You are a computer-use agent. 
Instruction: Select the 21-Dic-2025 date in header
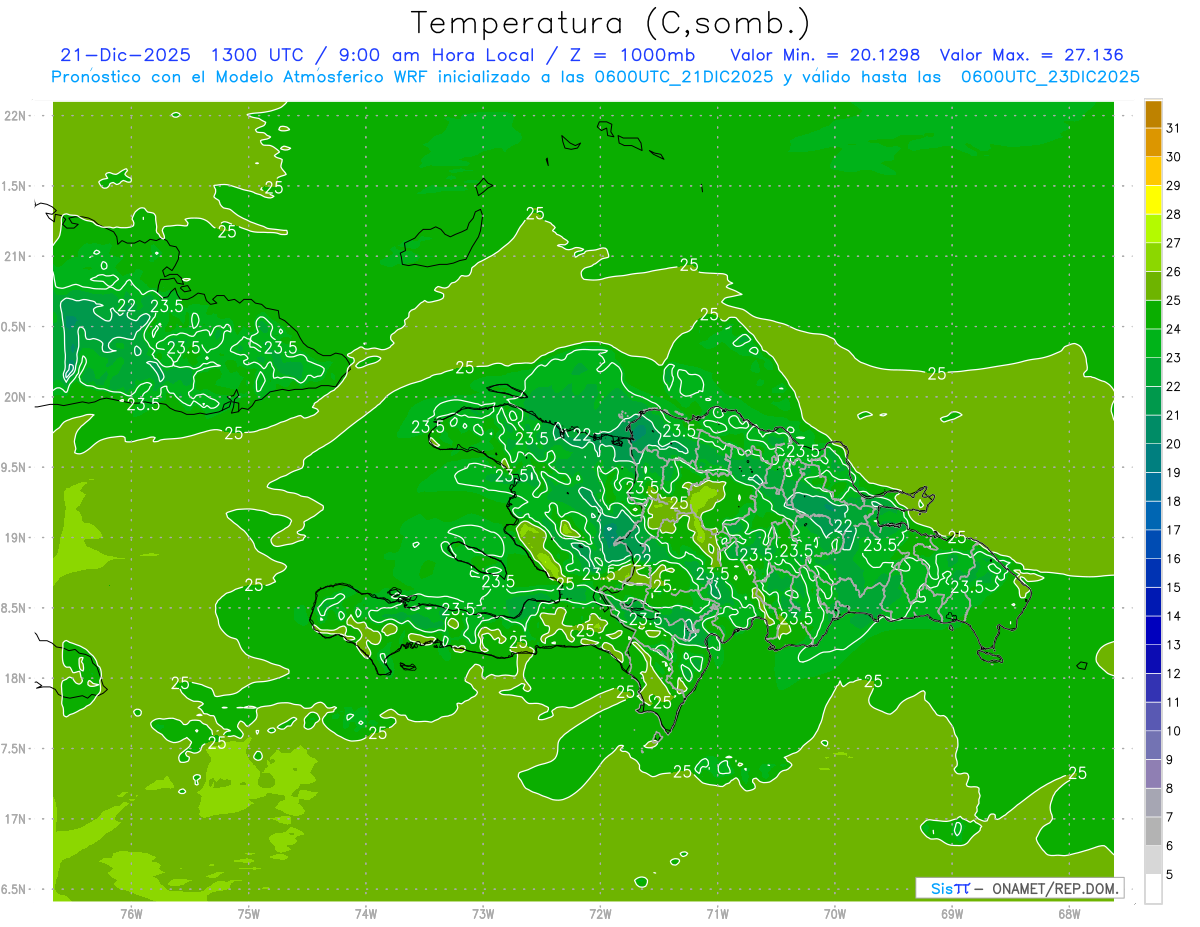pos(125,55)
